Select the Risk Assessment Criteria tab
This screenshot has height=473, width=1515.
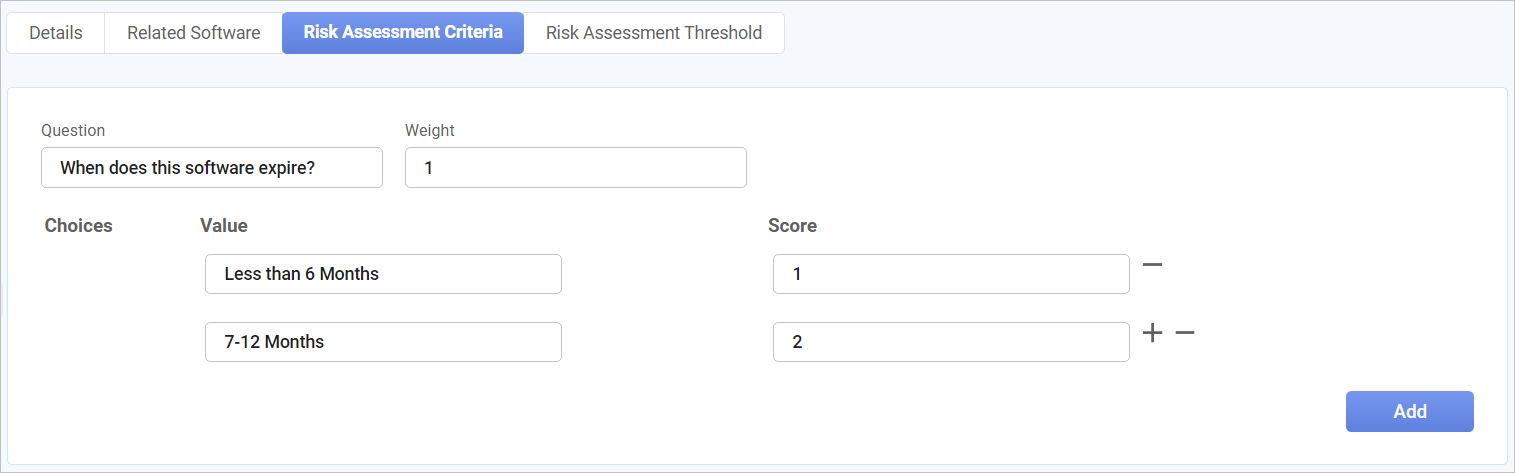click(402, 33)
